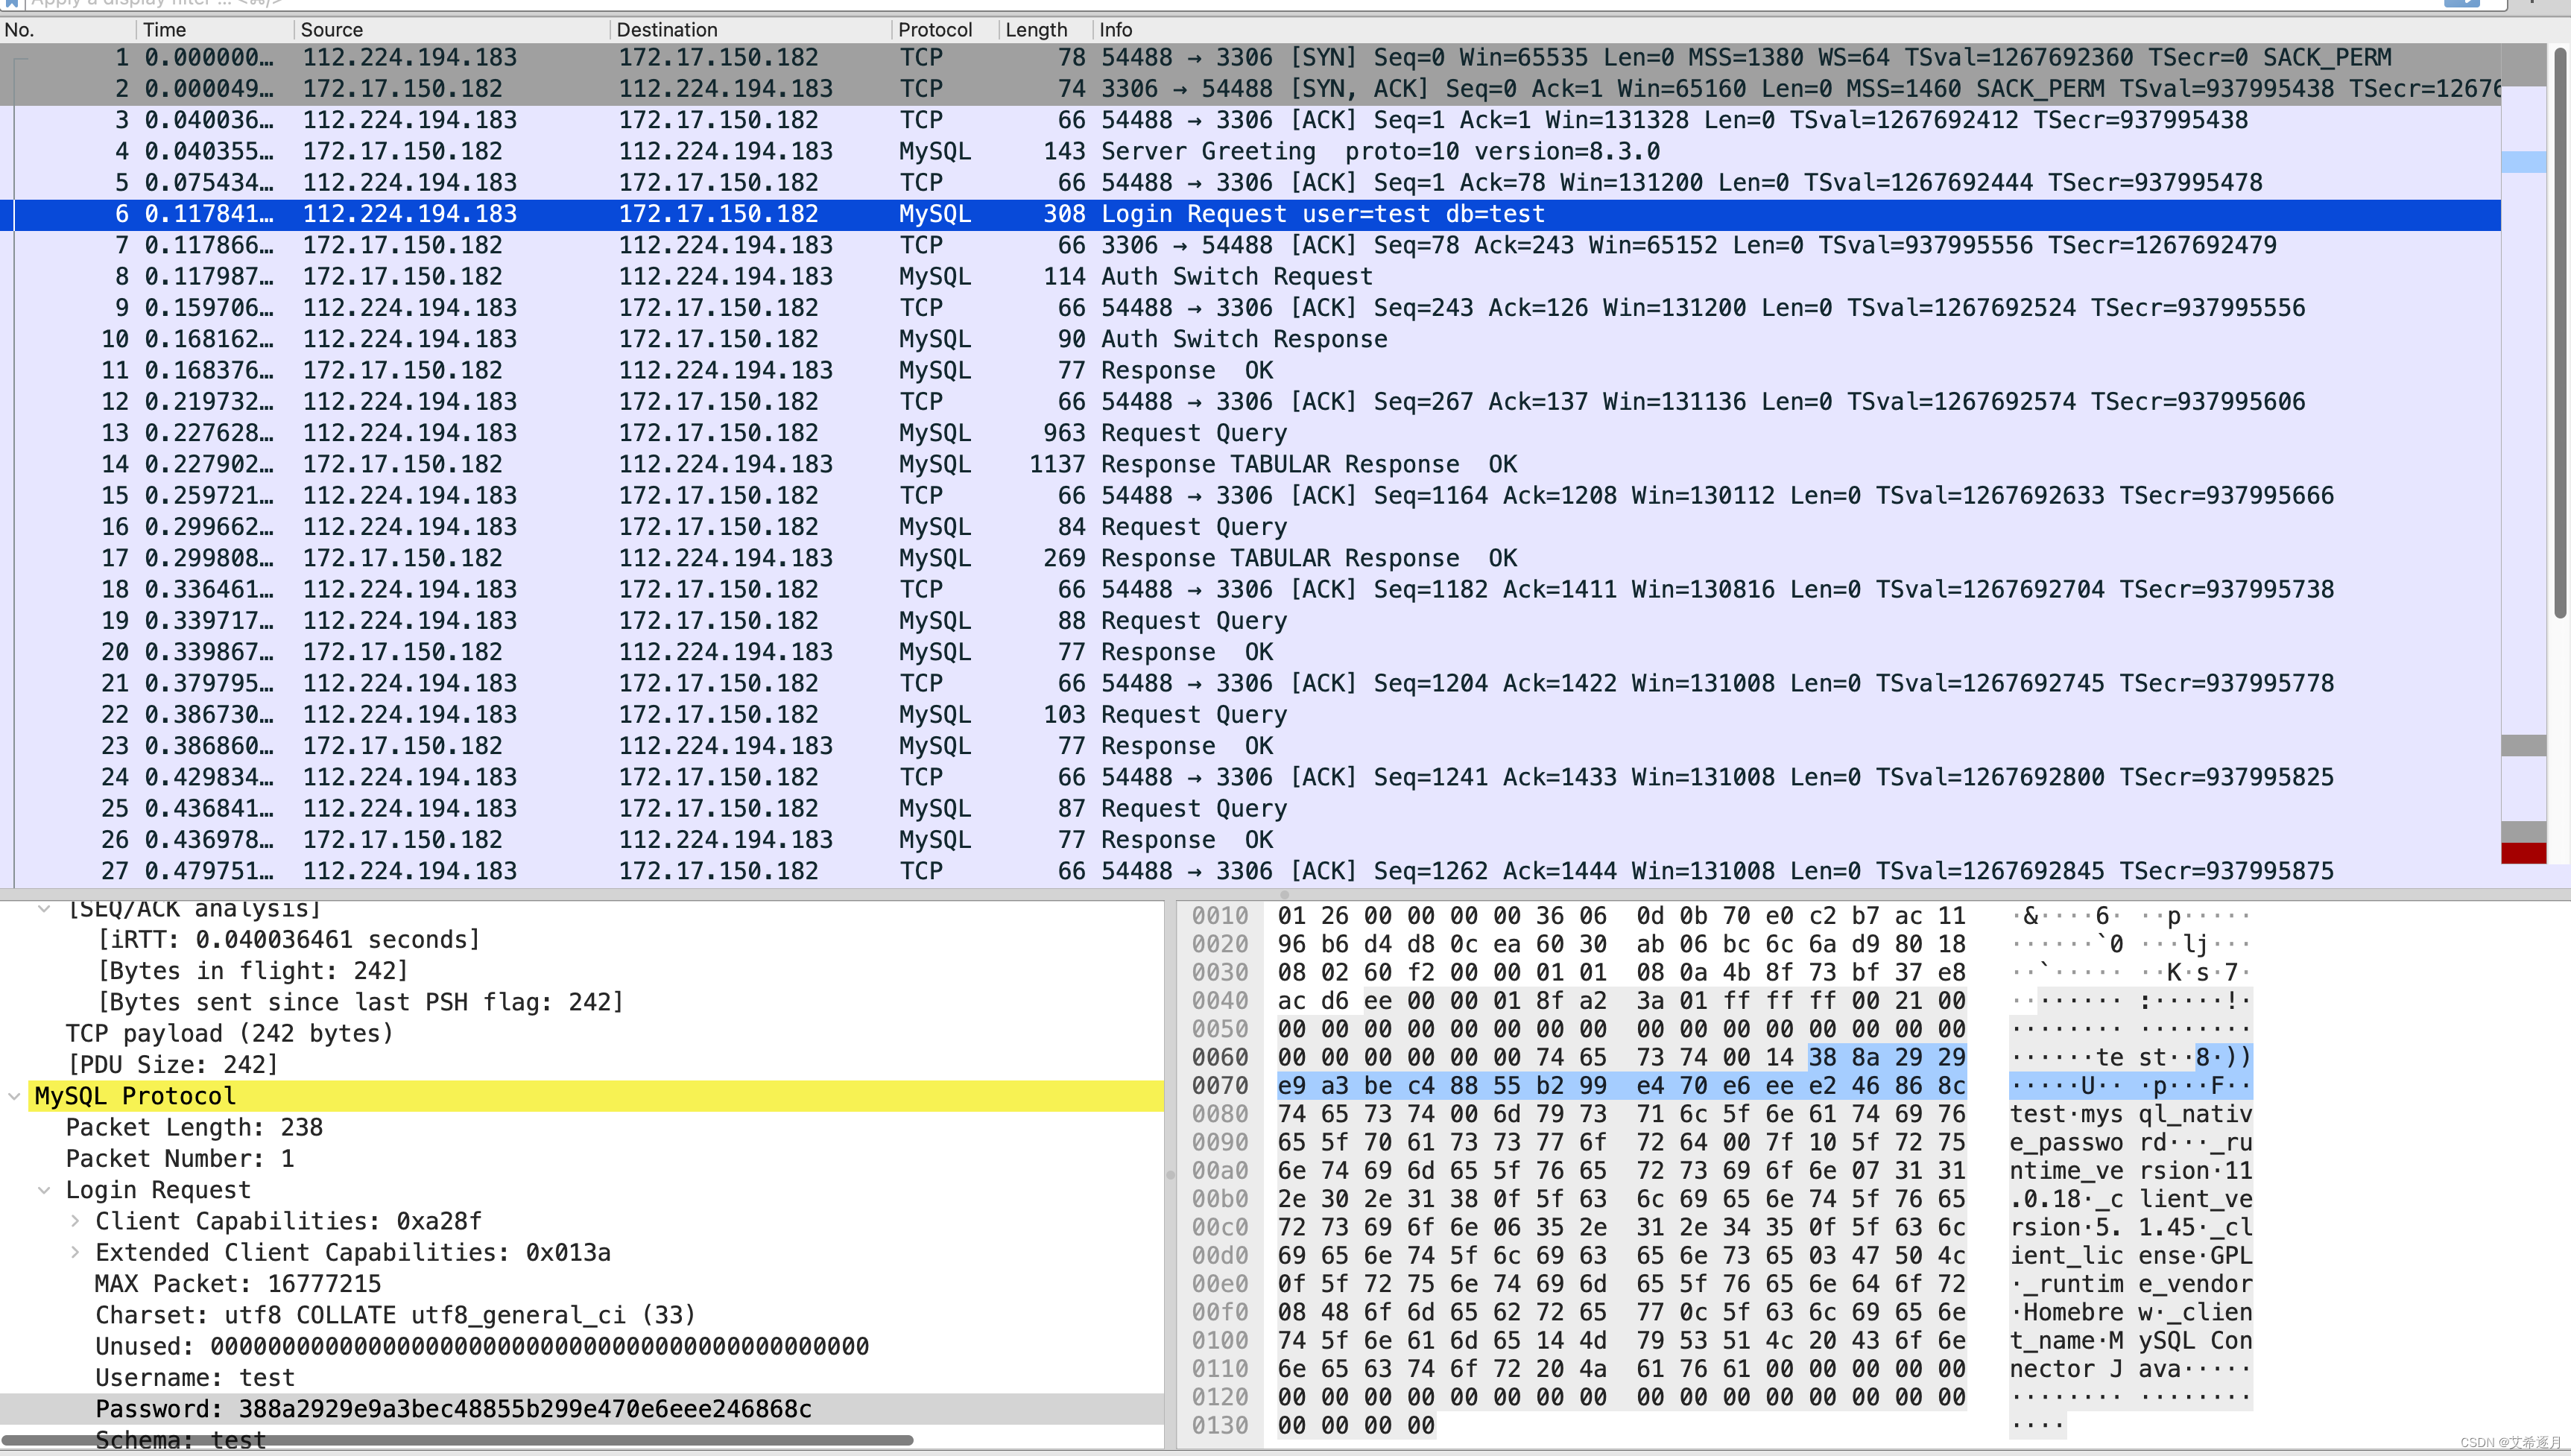Collapse the SEQ/ACK analysis section
This screenshot has height=1456, width=2571.
tap(44, 909)
